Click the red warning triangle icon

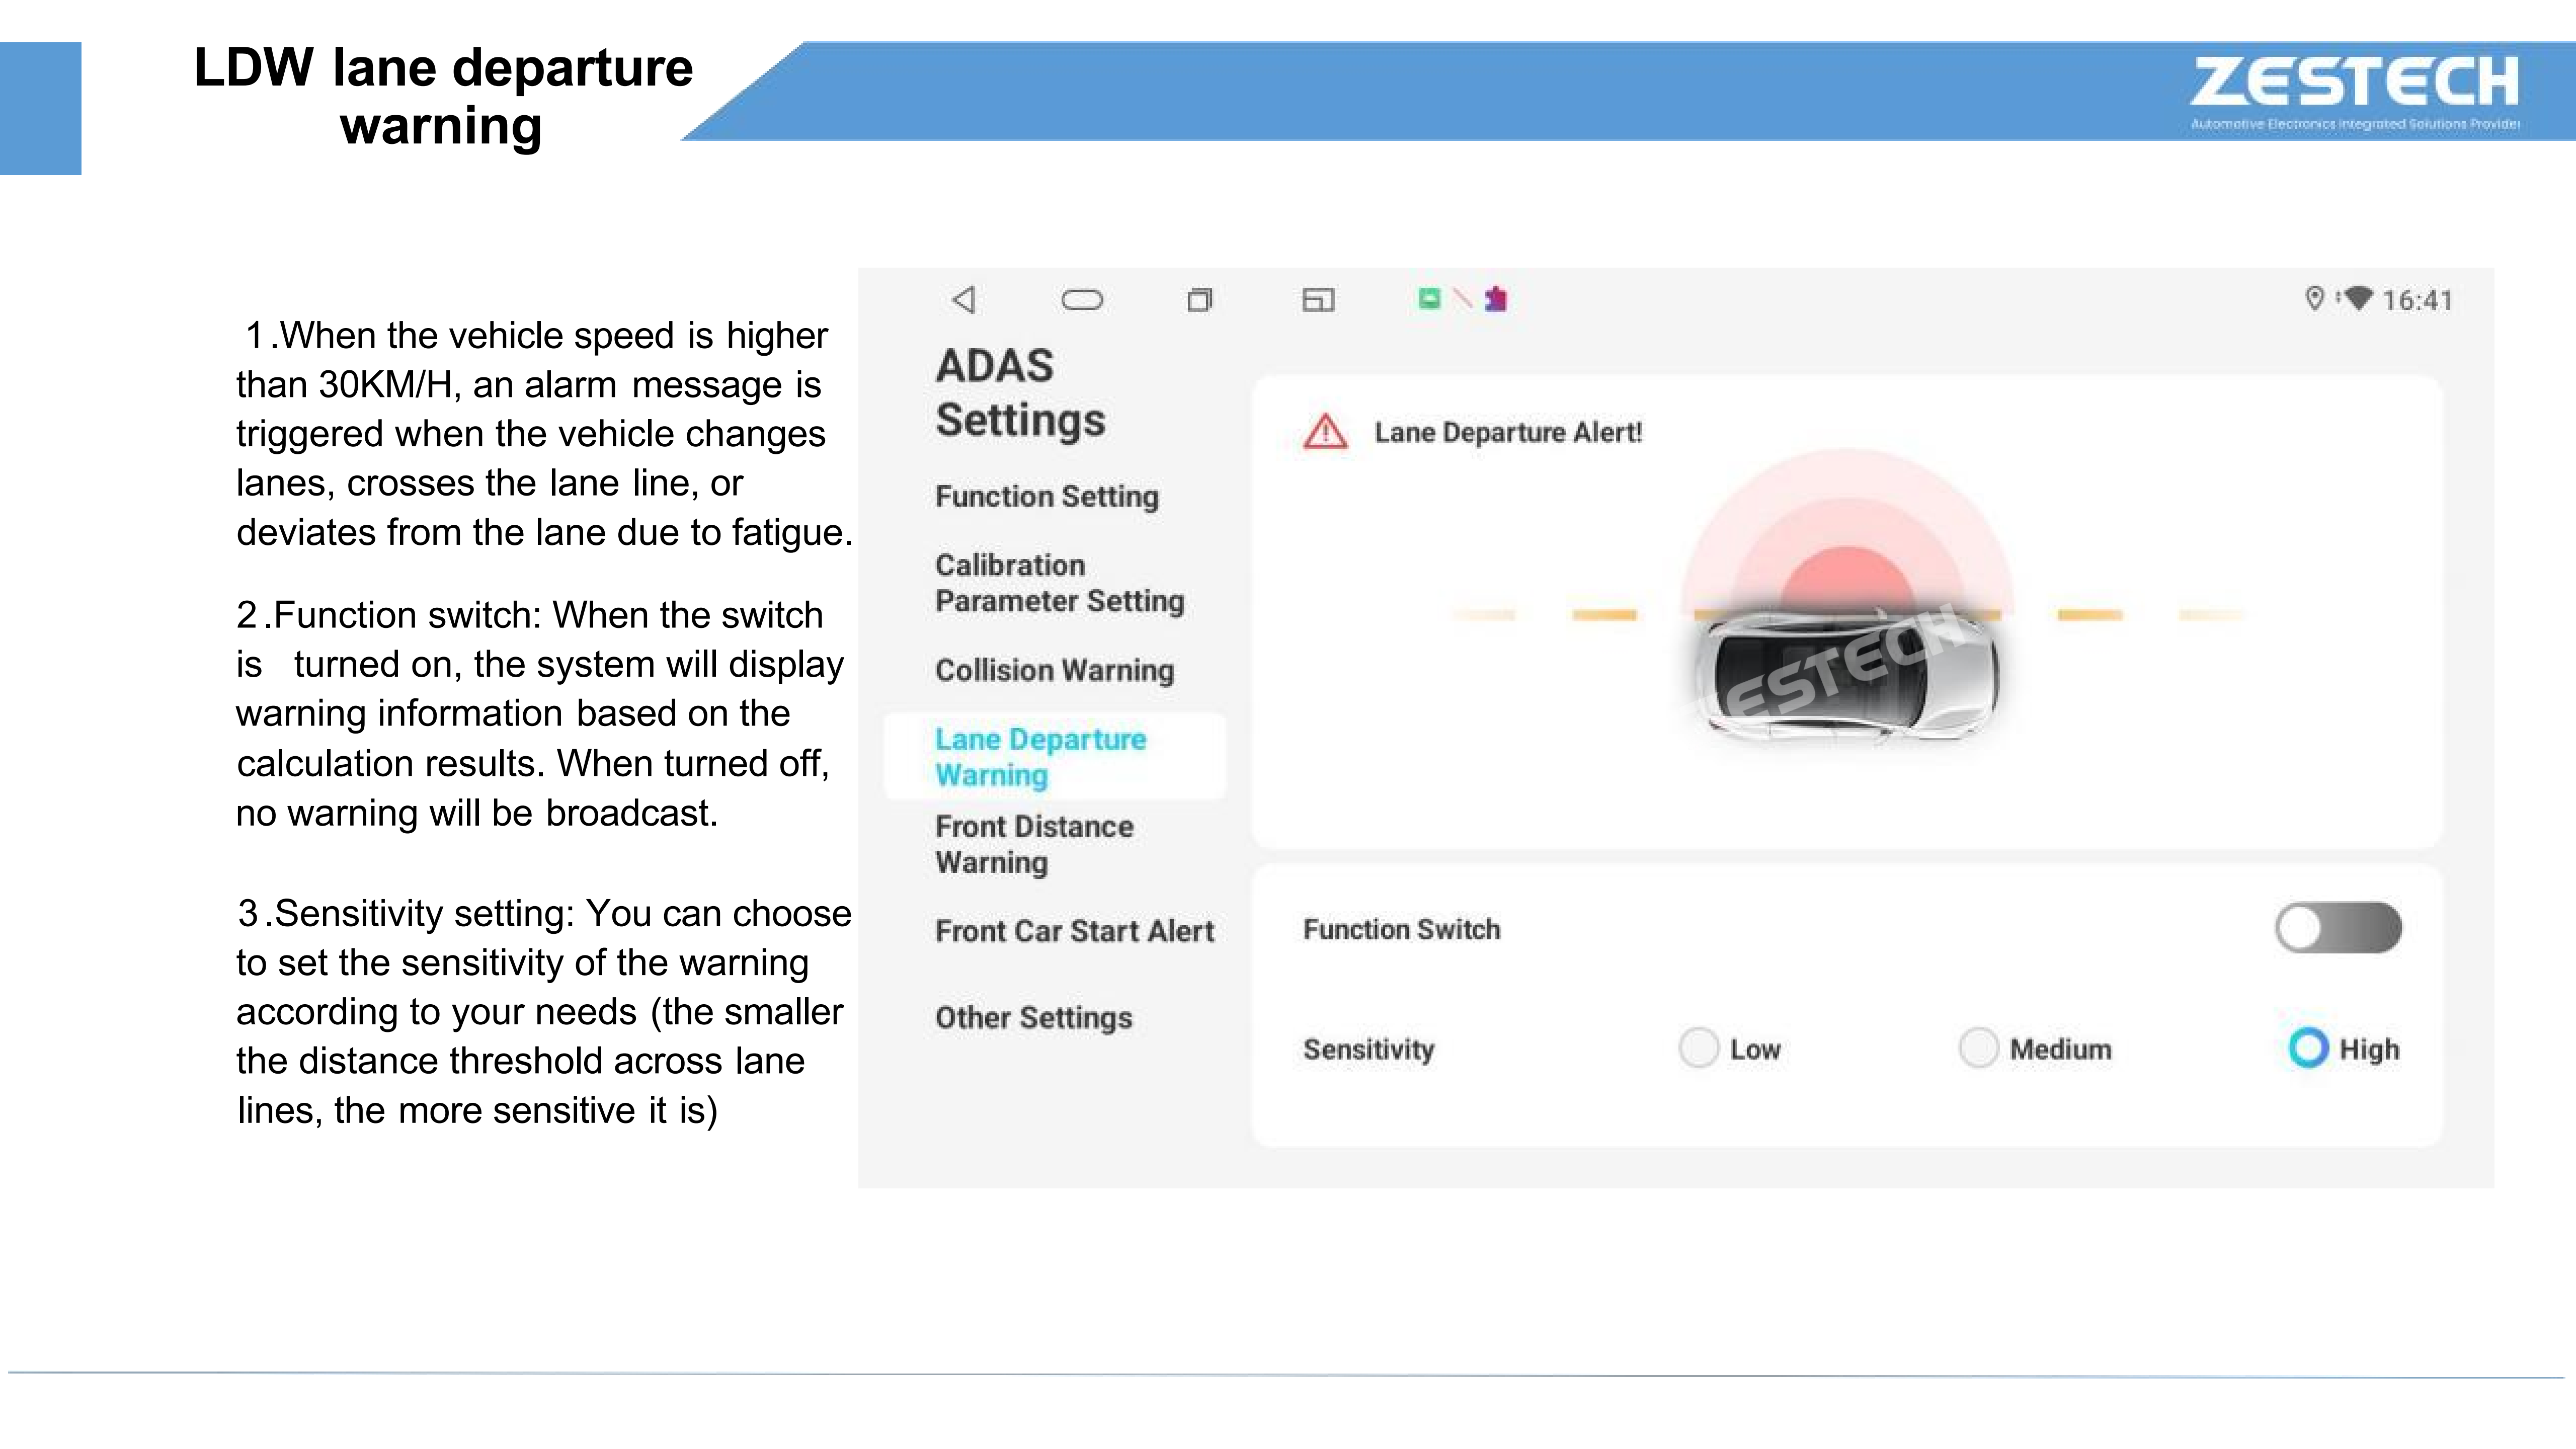[1325, 432]
